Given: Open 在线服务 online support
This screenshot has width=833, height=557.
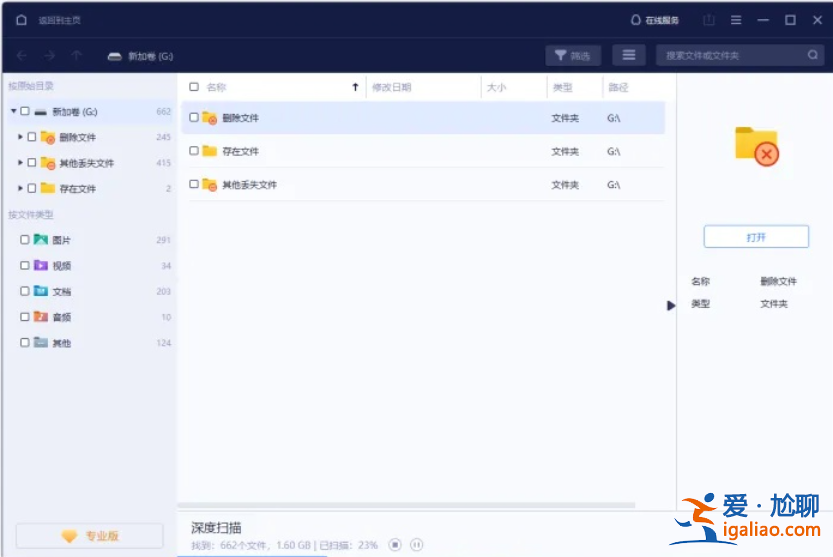Looking at the screenshot, I should [x=654, y=20].
